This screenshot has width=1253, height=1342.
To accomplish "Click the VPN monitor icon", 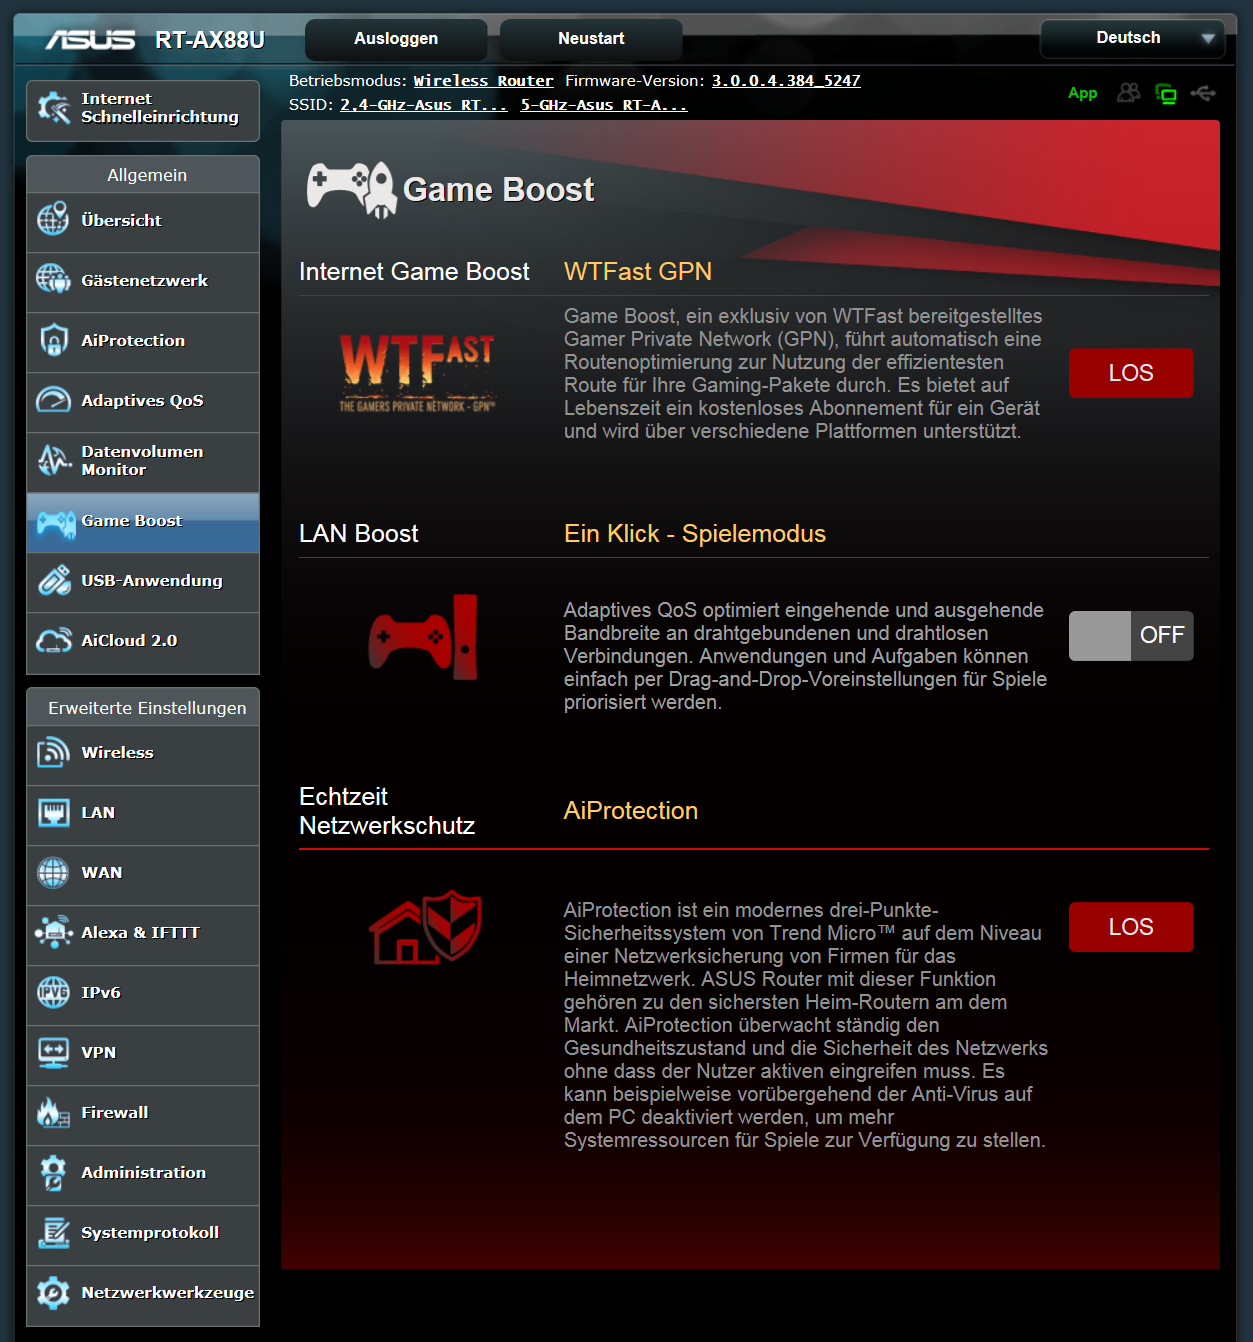I will click(x=53, y=1052).
